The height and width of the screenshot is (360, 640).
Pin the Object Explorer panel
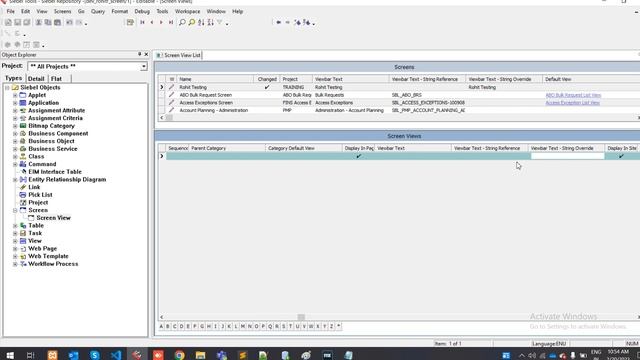point(140,54)
